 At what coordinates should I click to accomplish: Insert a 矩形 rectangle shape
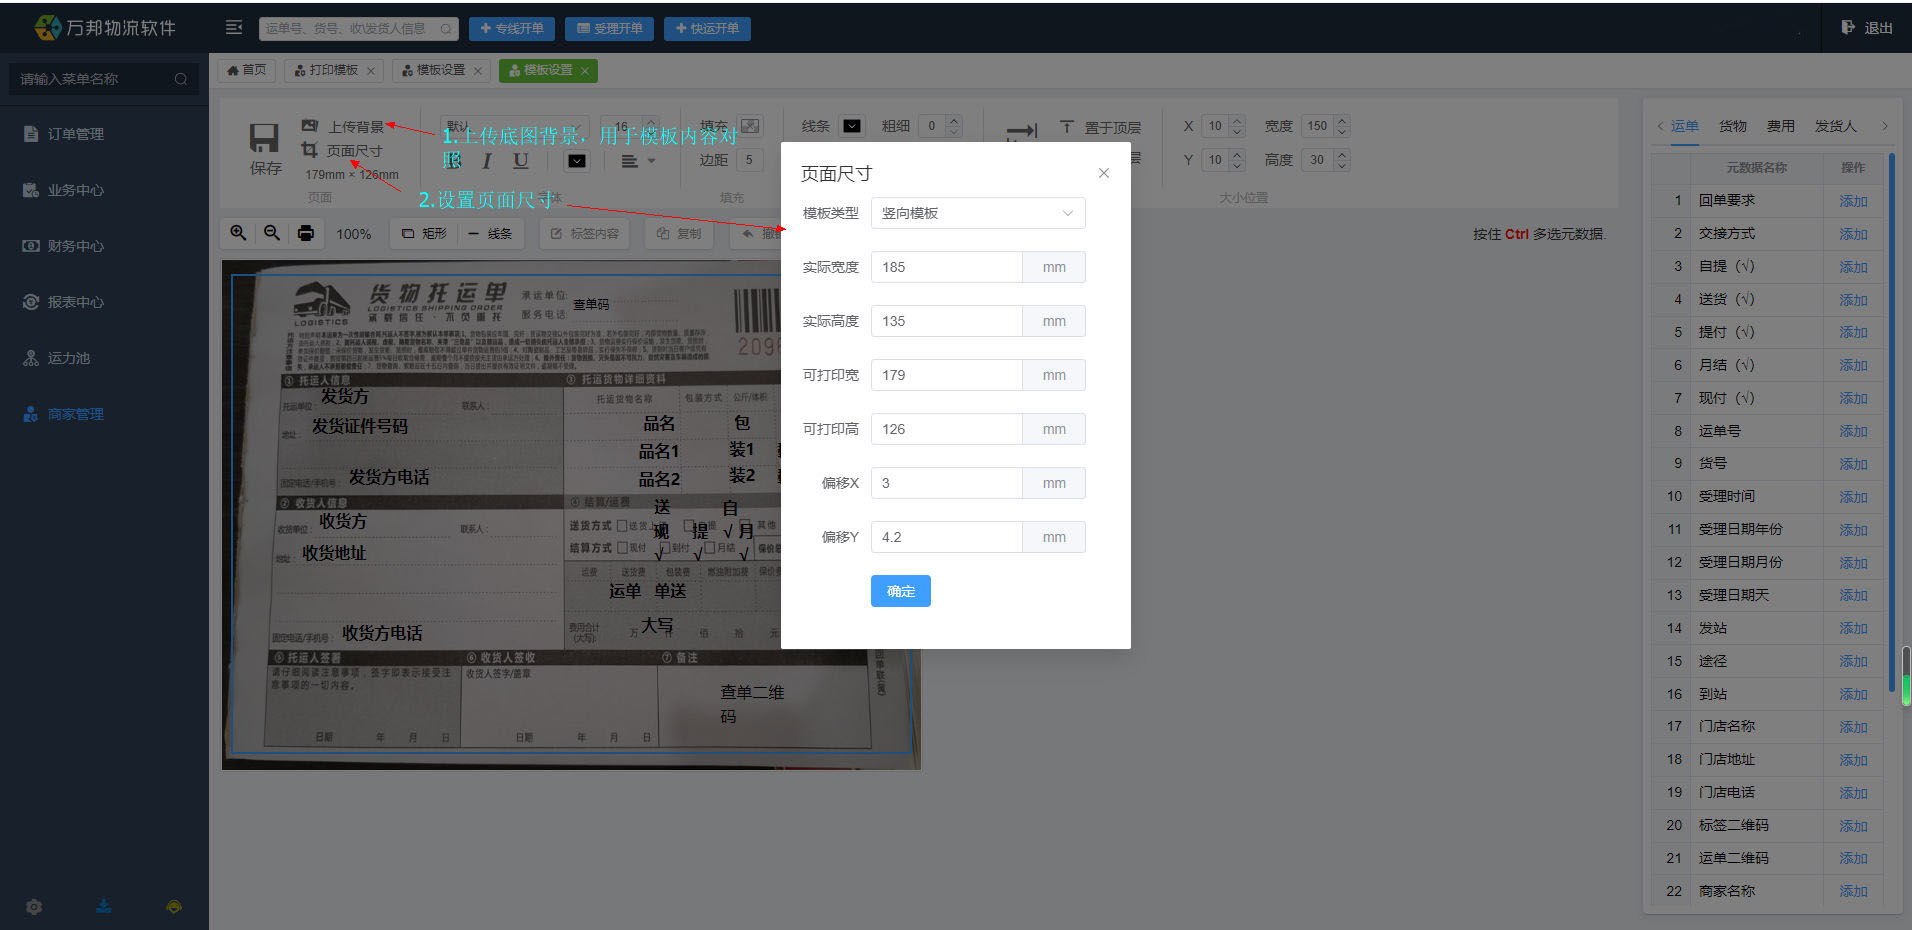coord(425,233)
